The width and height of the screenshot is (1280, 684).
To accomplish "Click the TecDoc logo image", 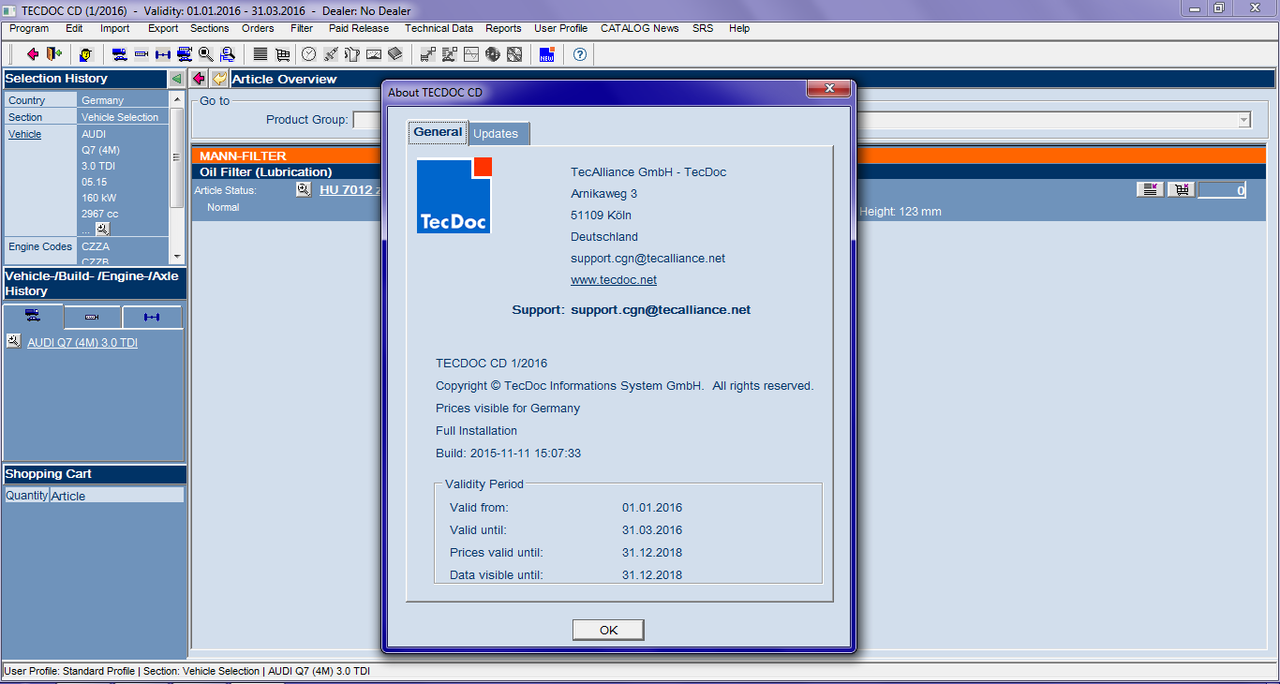I will 454,195.
